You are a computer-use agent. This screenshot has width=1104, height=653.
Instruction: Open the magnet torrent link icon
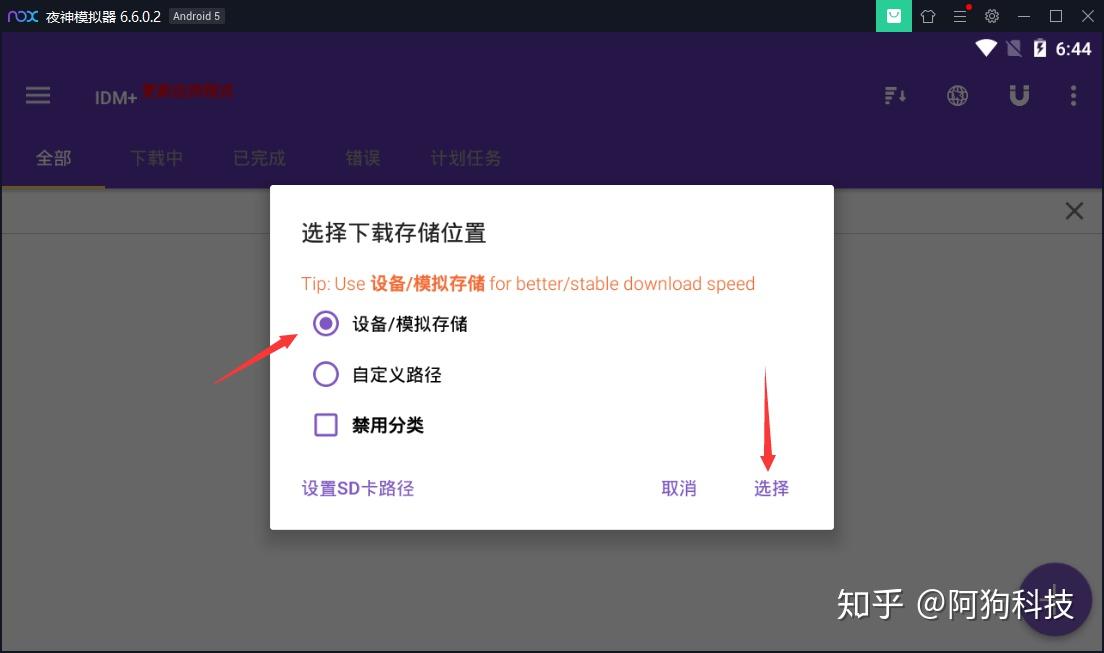click(x=1019, y=95)
